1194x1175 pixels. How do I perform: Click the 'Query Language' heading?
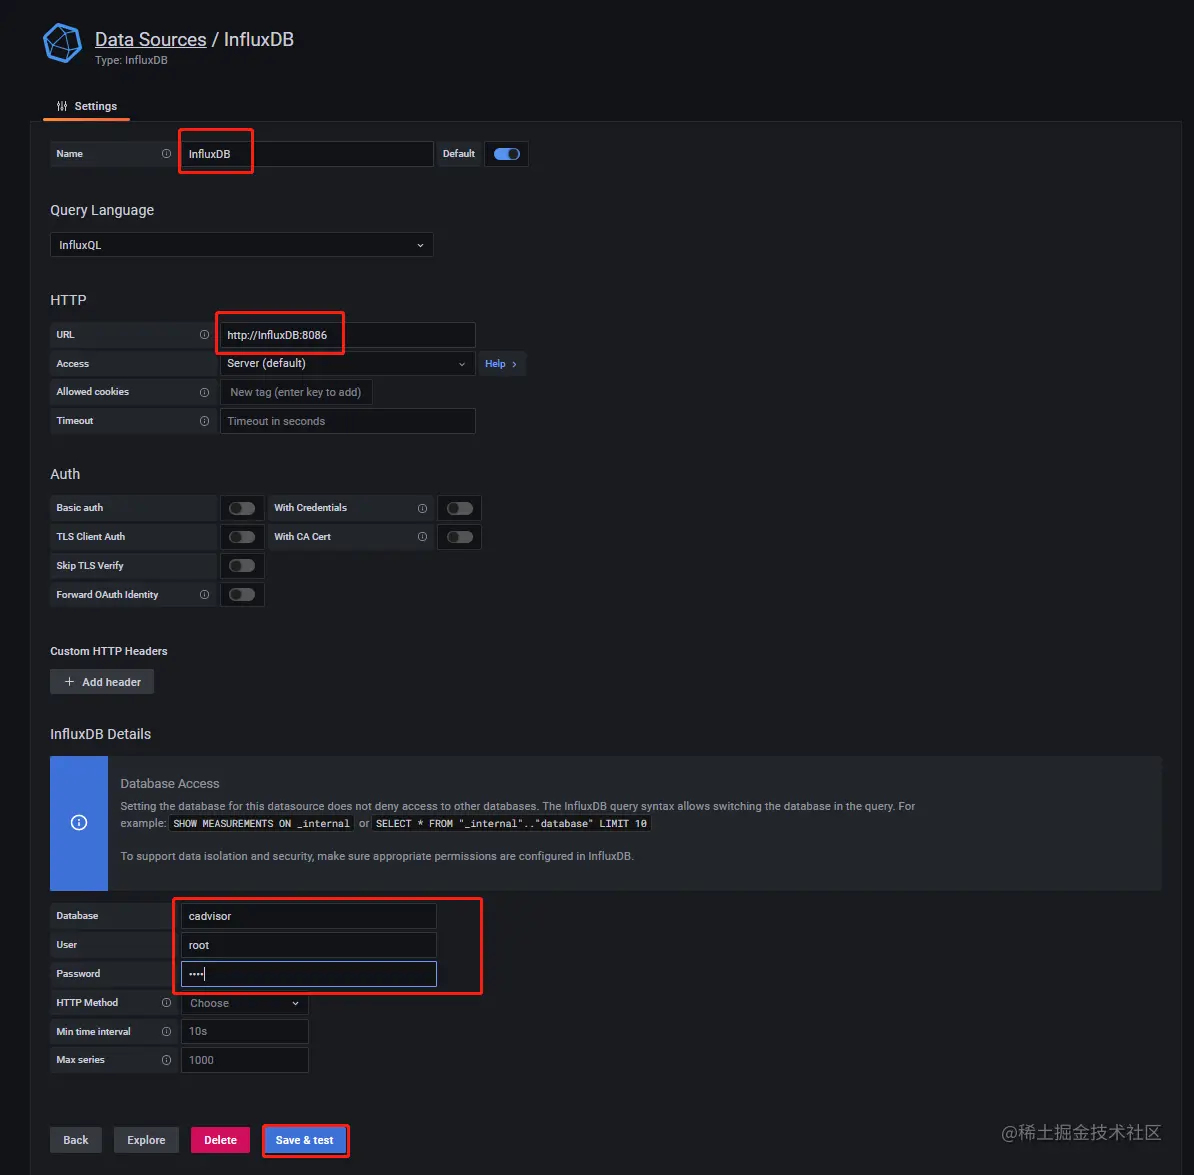102,210
